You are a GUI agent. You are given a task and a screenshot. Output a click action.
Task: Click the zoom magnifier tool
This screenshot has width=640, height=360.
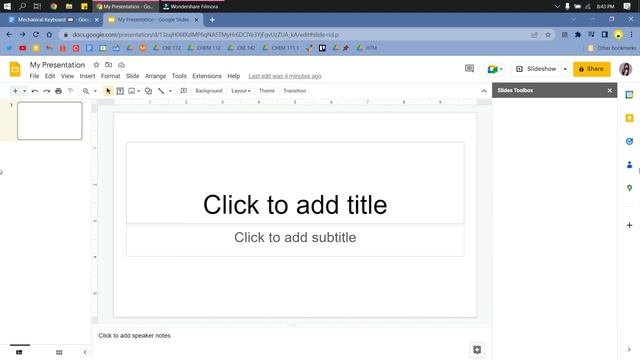pos(86,91)
